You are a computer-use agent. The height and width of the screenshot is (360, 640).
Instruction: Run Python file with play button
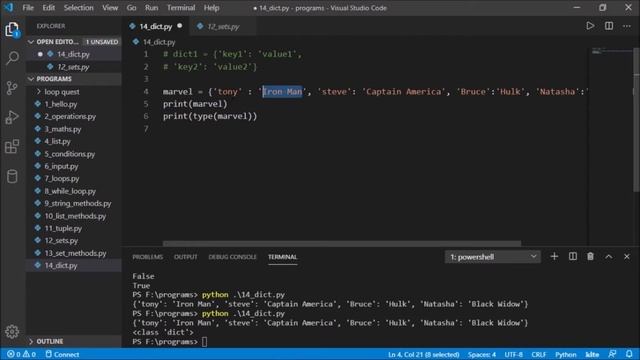point(590,26)
